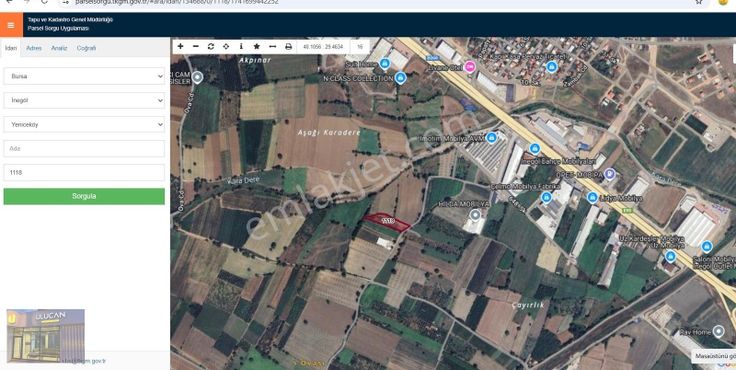Click the green Sorgula button
The width and height of the screenshot is (736, 370).
[84, 196]
